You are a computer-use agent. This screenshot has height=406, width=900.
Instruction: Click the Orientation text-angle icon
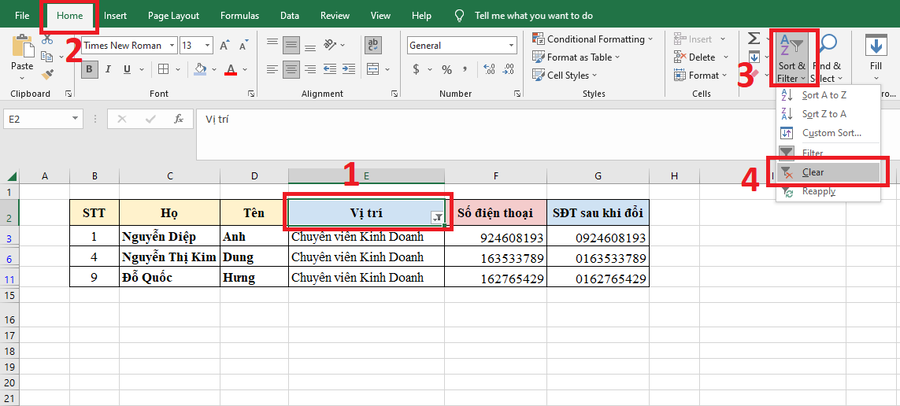(x=330, y=44)
